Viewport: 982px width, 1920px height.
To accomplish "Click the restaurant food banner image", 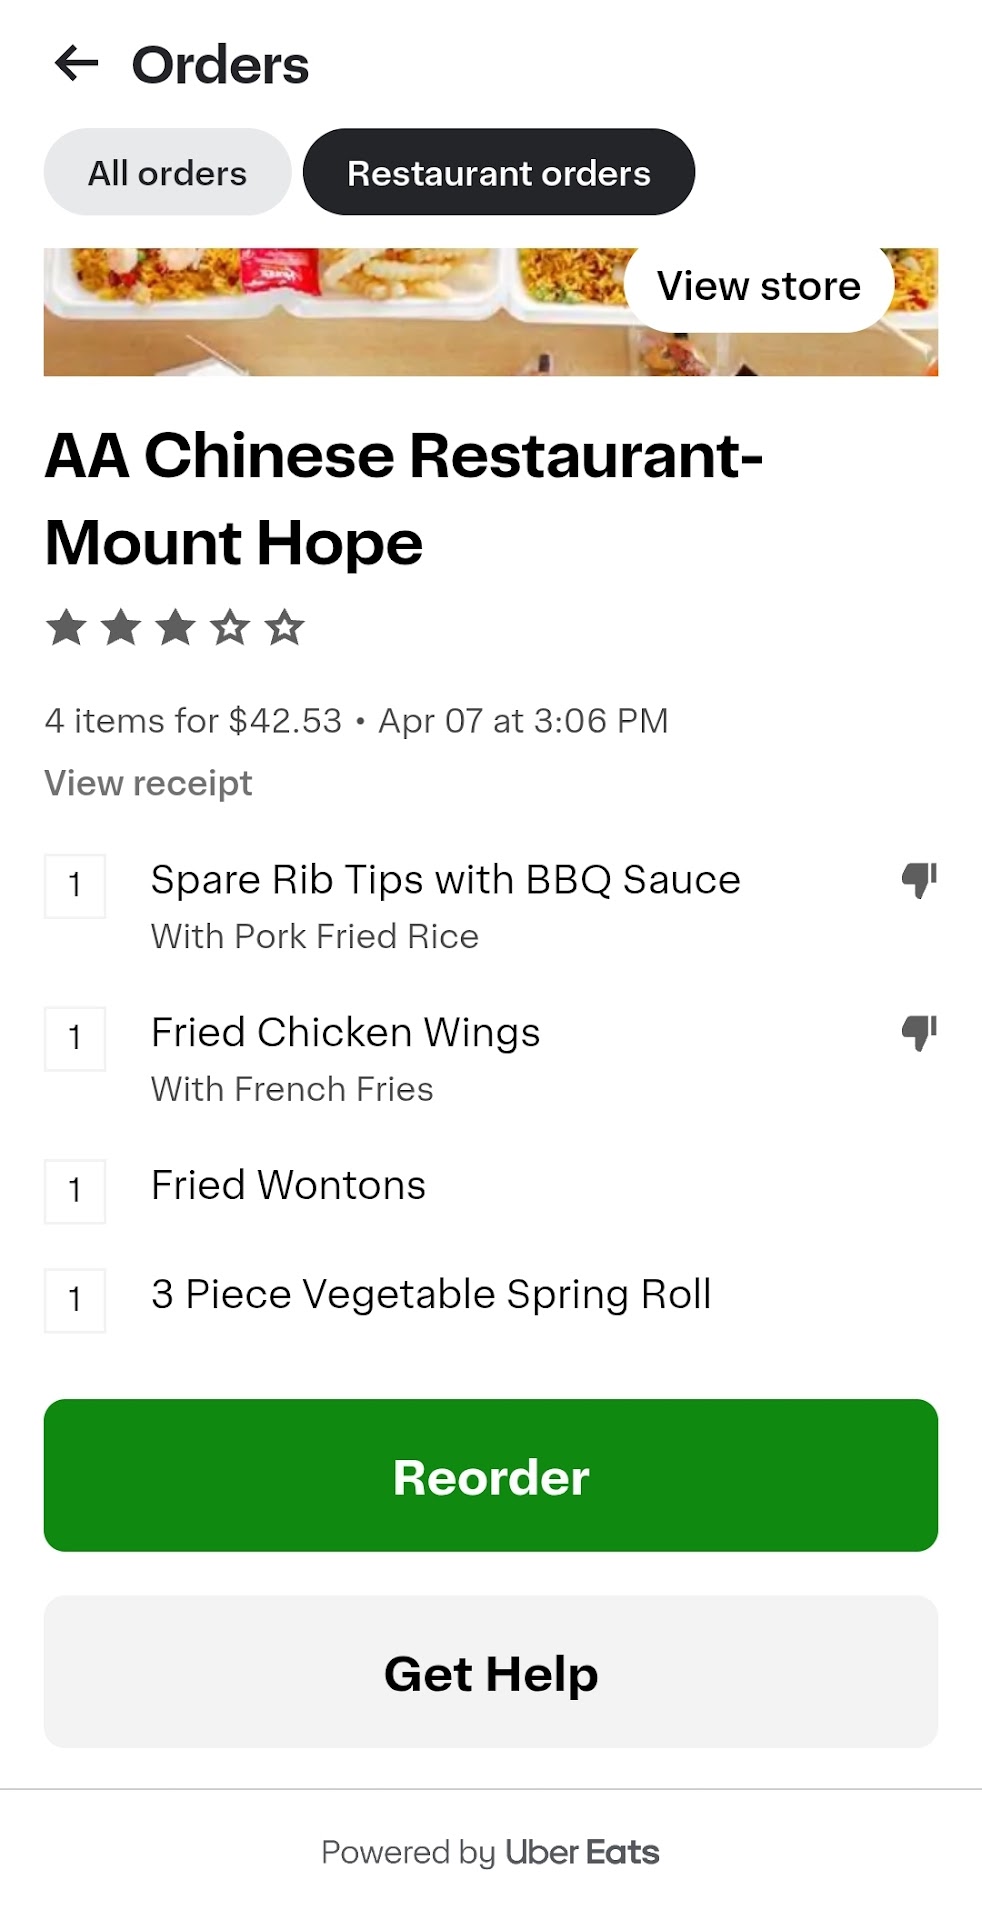I will pyautogui.click(x=330, y=312).
